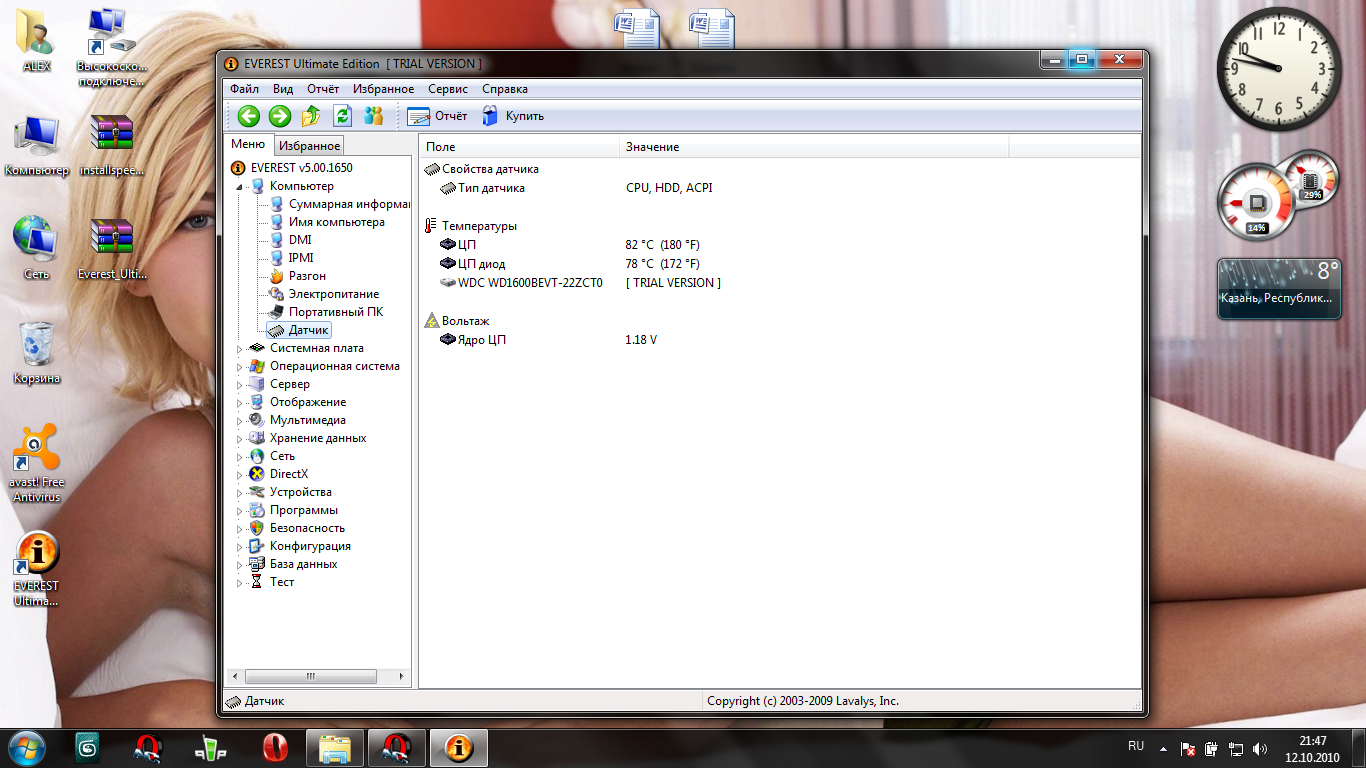Click the Отчёт button in the toolbar
The image size is (1366, 768).
[x=438, y=116]
